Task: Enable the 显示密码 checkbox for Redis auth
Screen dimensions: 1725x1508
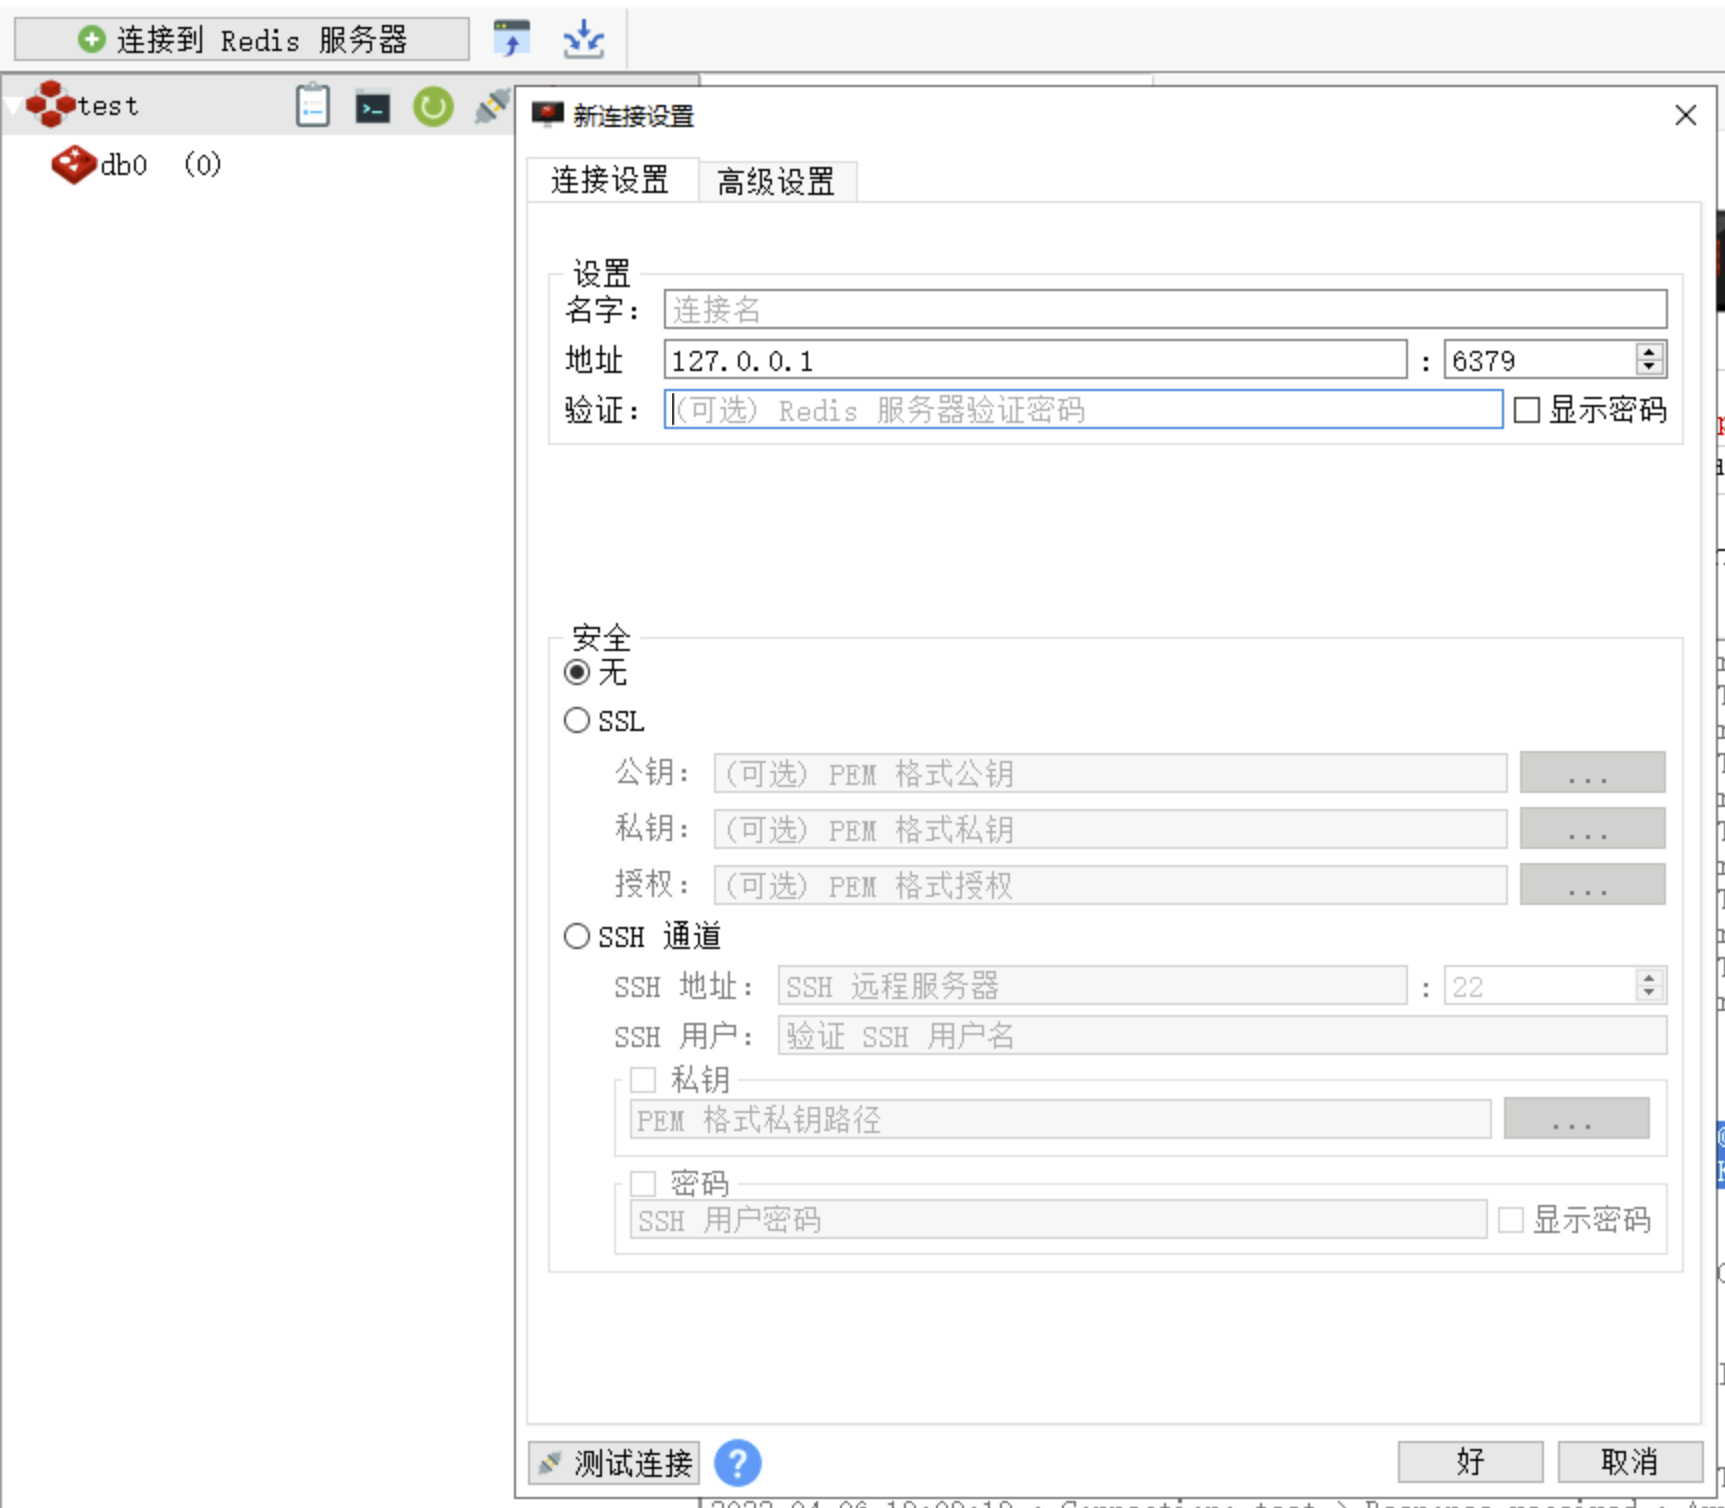Action: pyautogui.click(x=1527, y=410)
